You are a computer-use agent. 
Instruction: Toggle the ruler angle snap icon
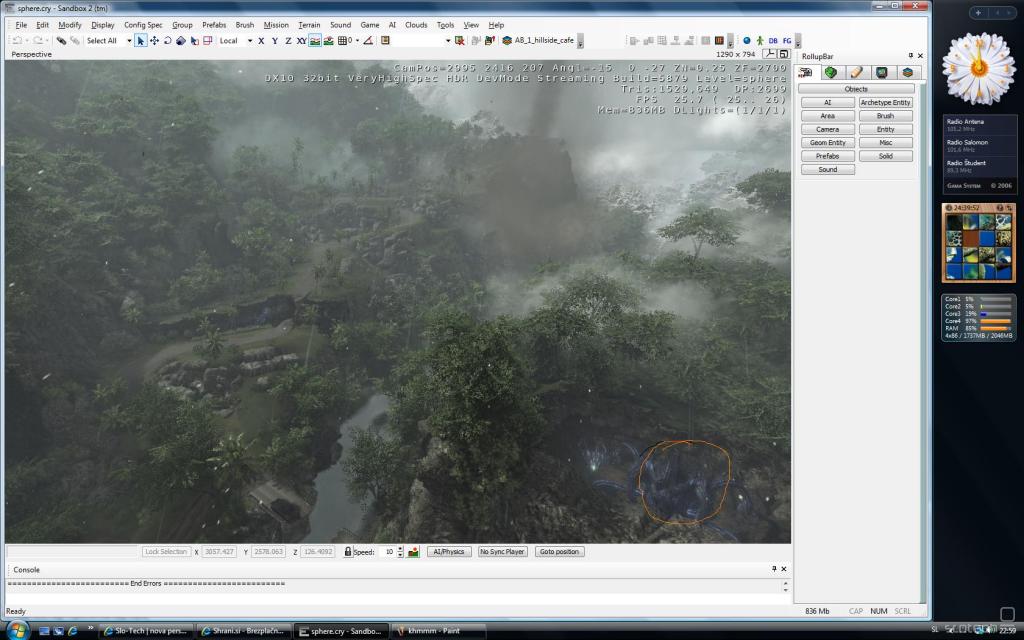(368, 40)
